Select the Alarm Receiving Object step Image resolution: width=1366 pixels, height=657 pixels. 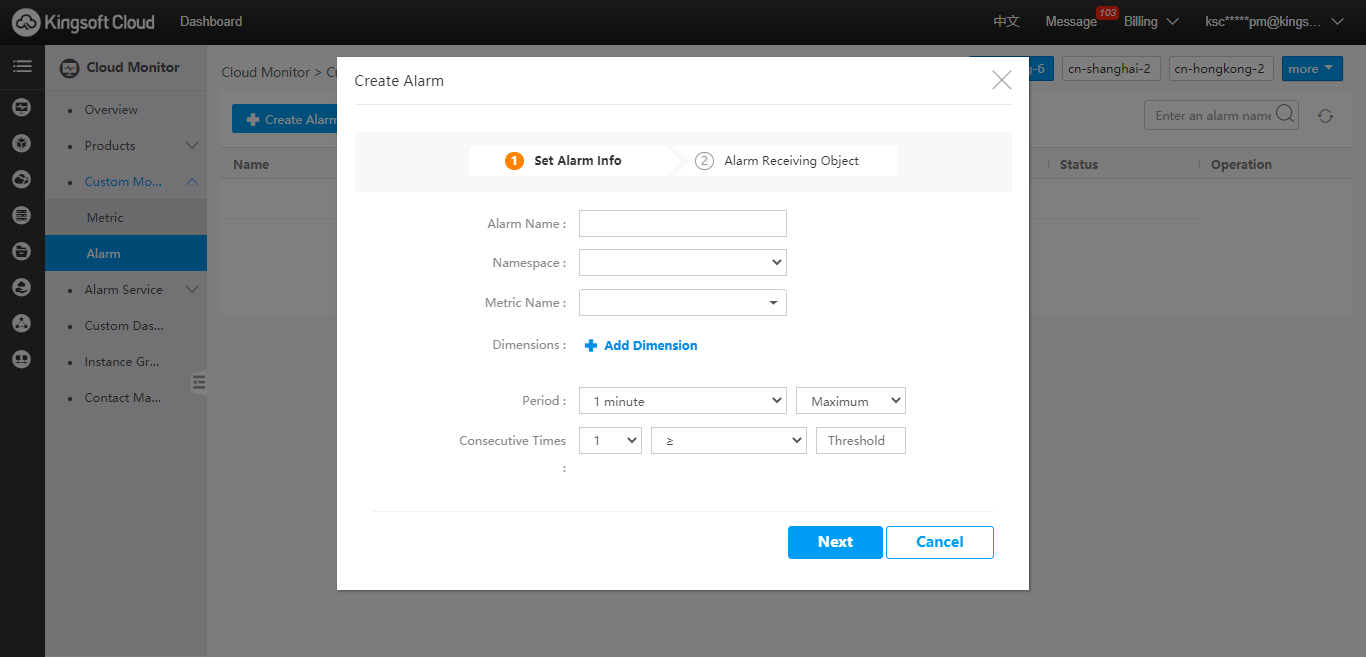[790, 161]
